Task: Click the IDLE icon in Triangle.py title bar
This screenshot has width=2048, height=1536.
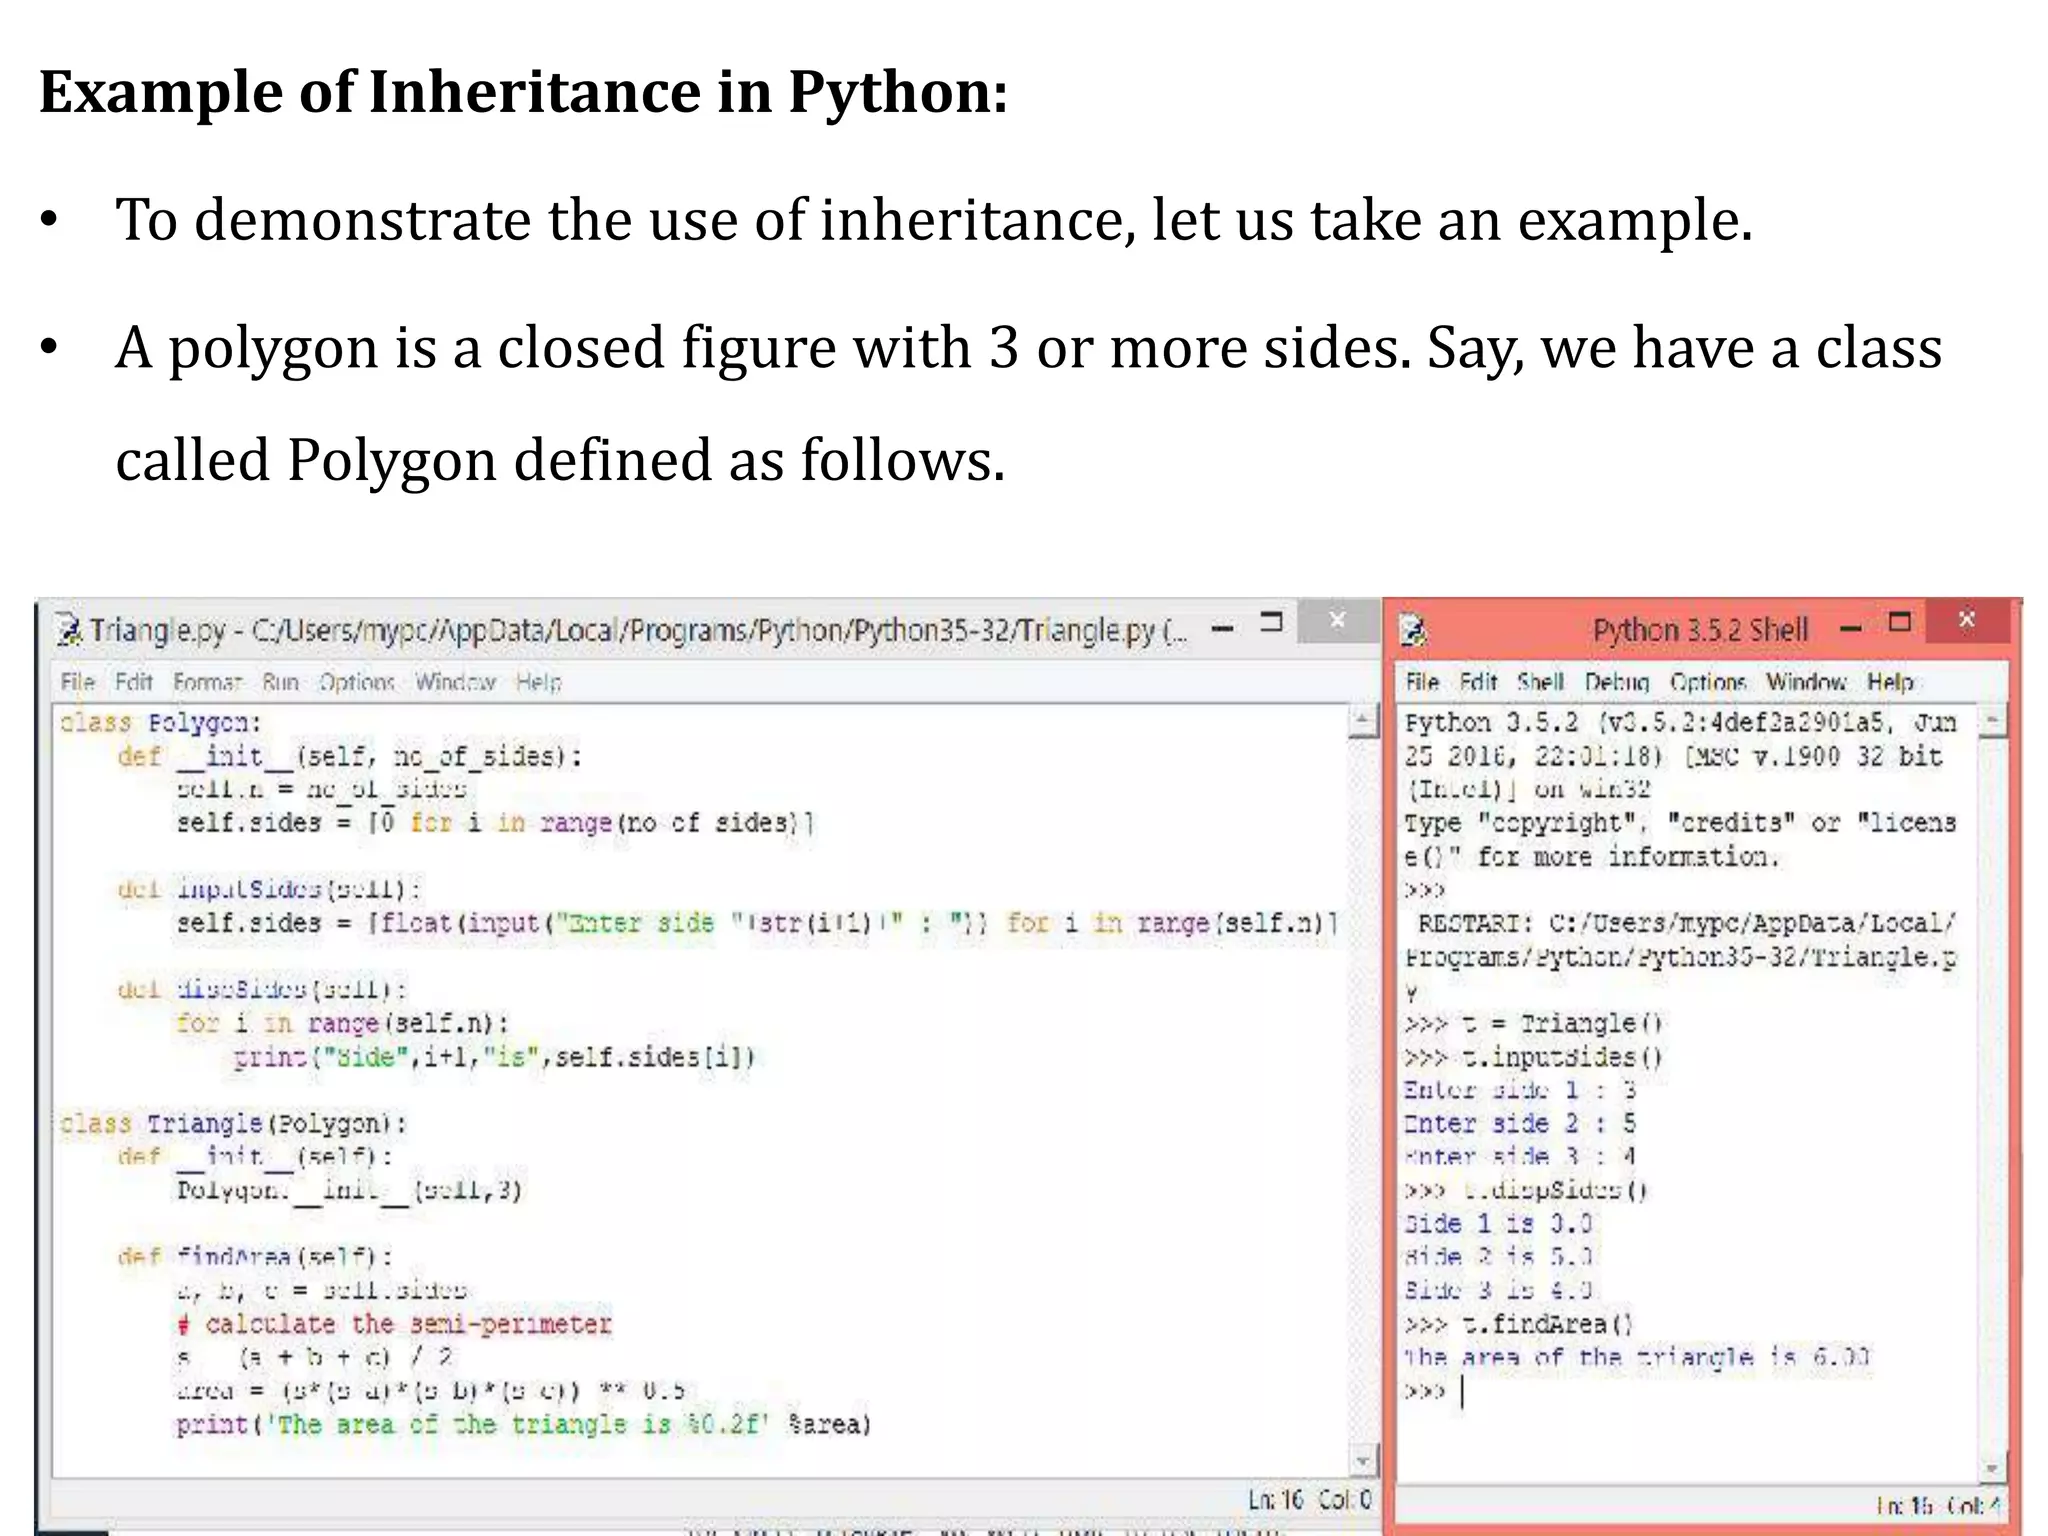Action: point(68,629)
